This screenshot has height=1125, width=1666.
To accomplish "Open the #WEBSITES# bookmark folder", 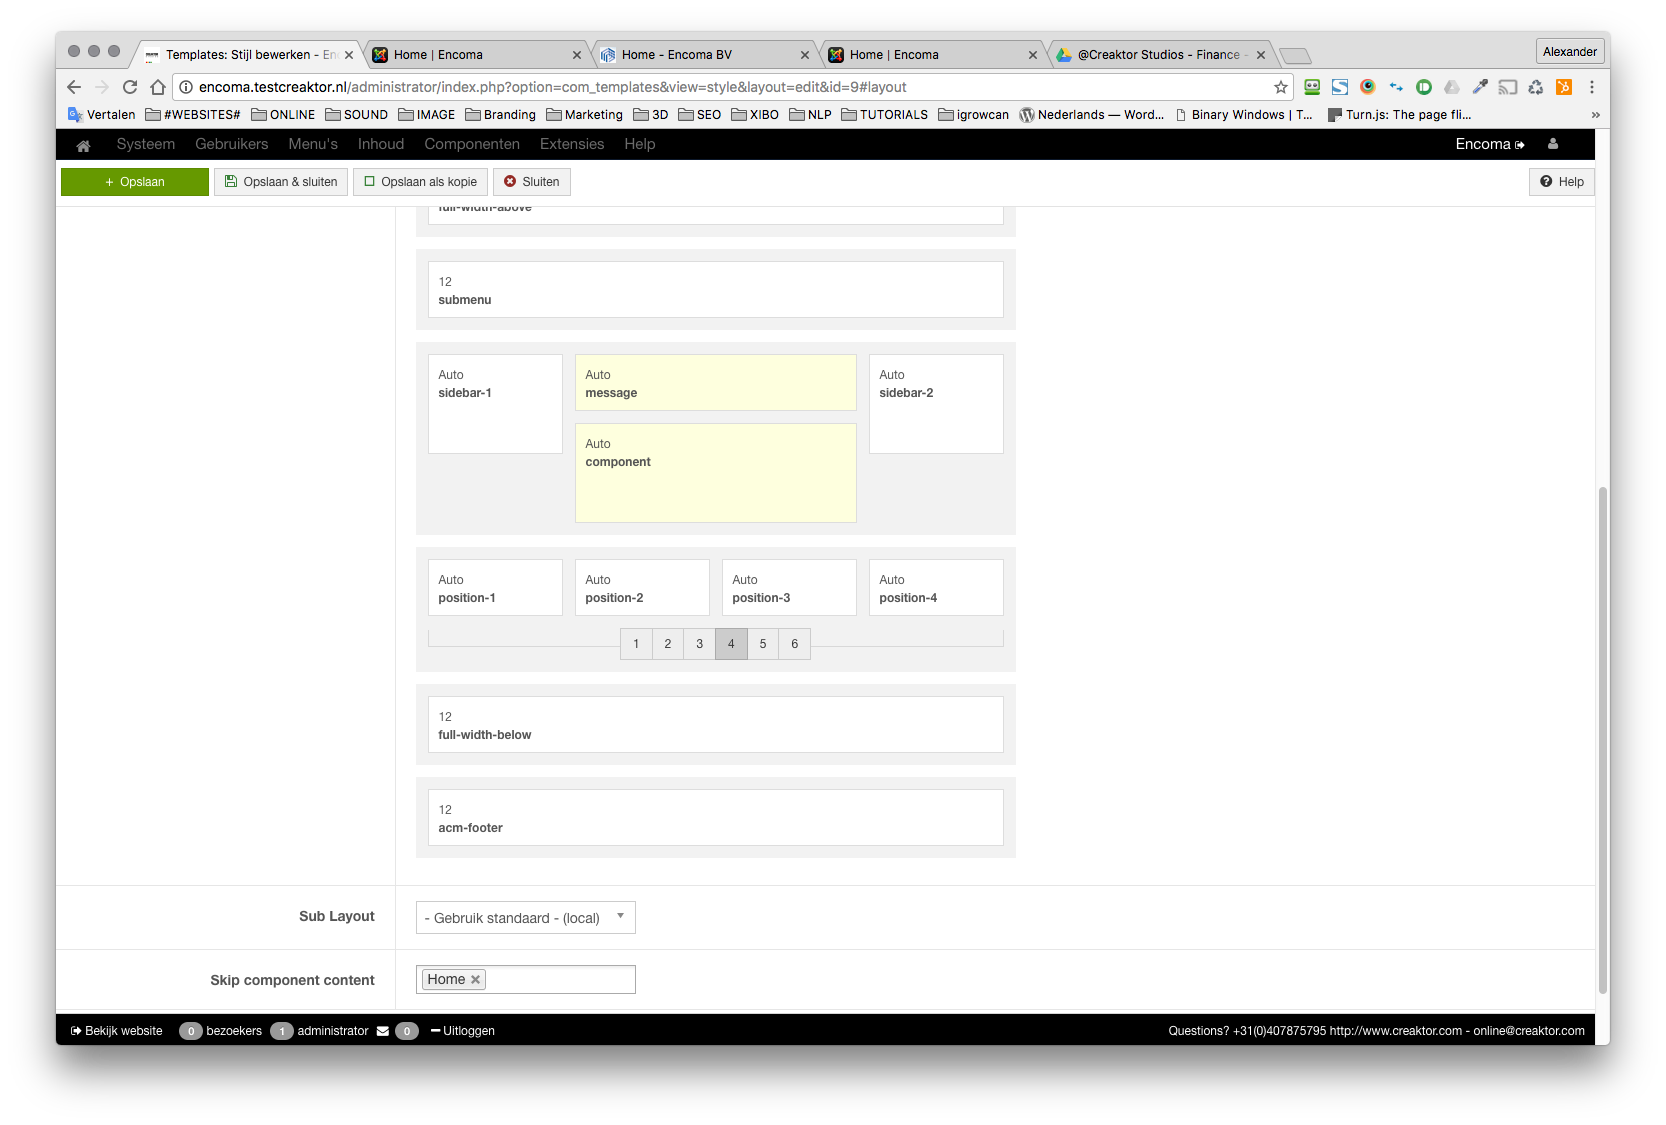I will tap(193, 115).
